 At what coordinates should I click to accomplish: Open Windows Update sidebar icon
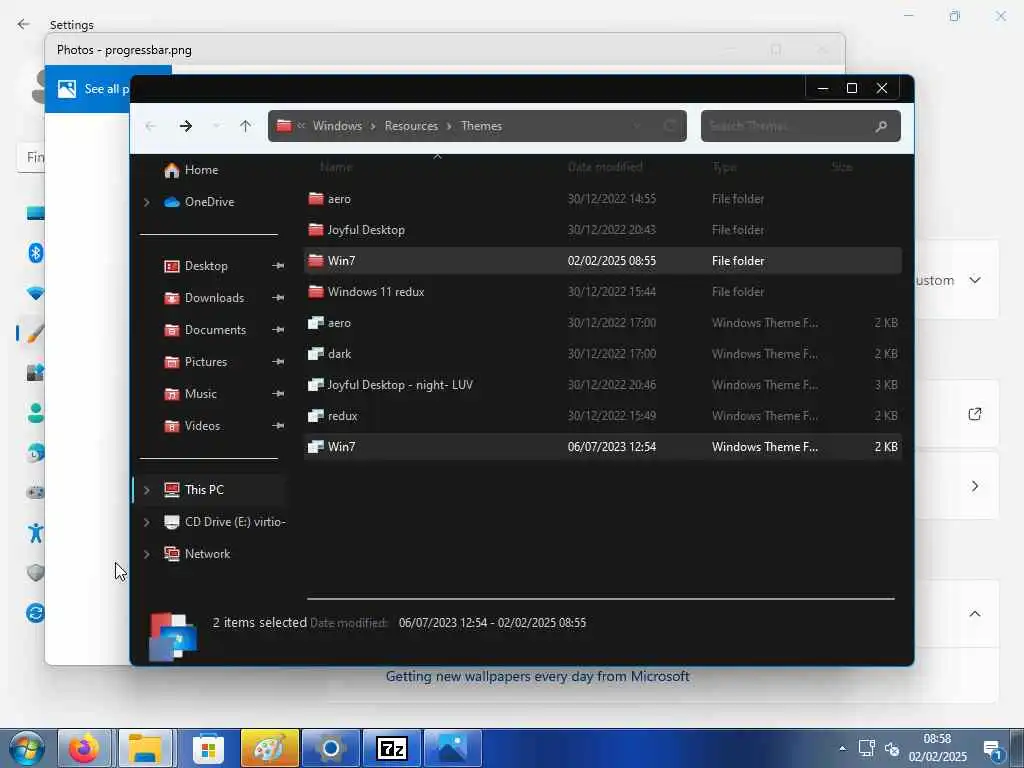coord(35,613)
